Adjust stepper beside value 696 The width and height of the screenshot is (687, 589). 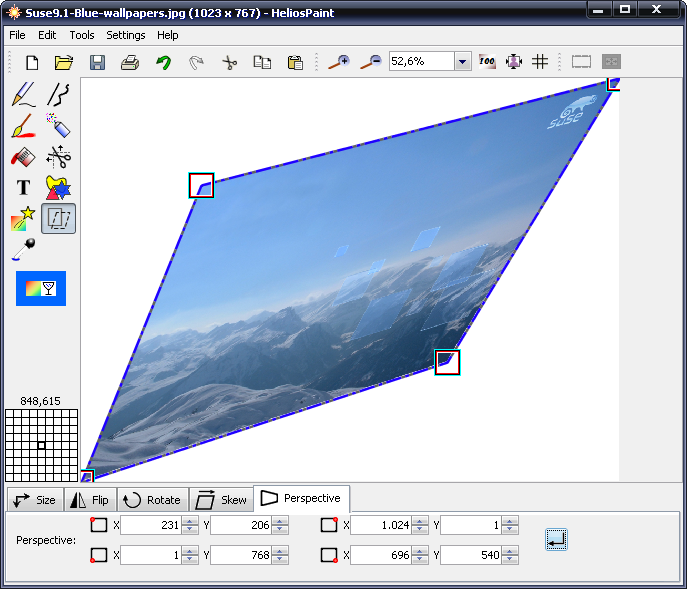click(420, 555)
